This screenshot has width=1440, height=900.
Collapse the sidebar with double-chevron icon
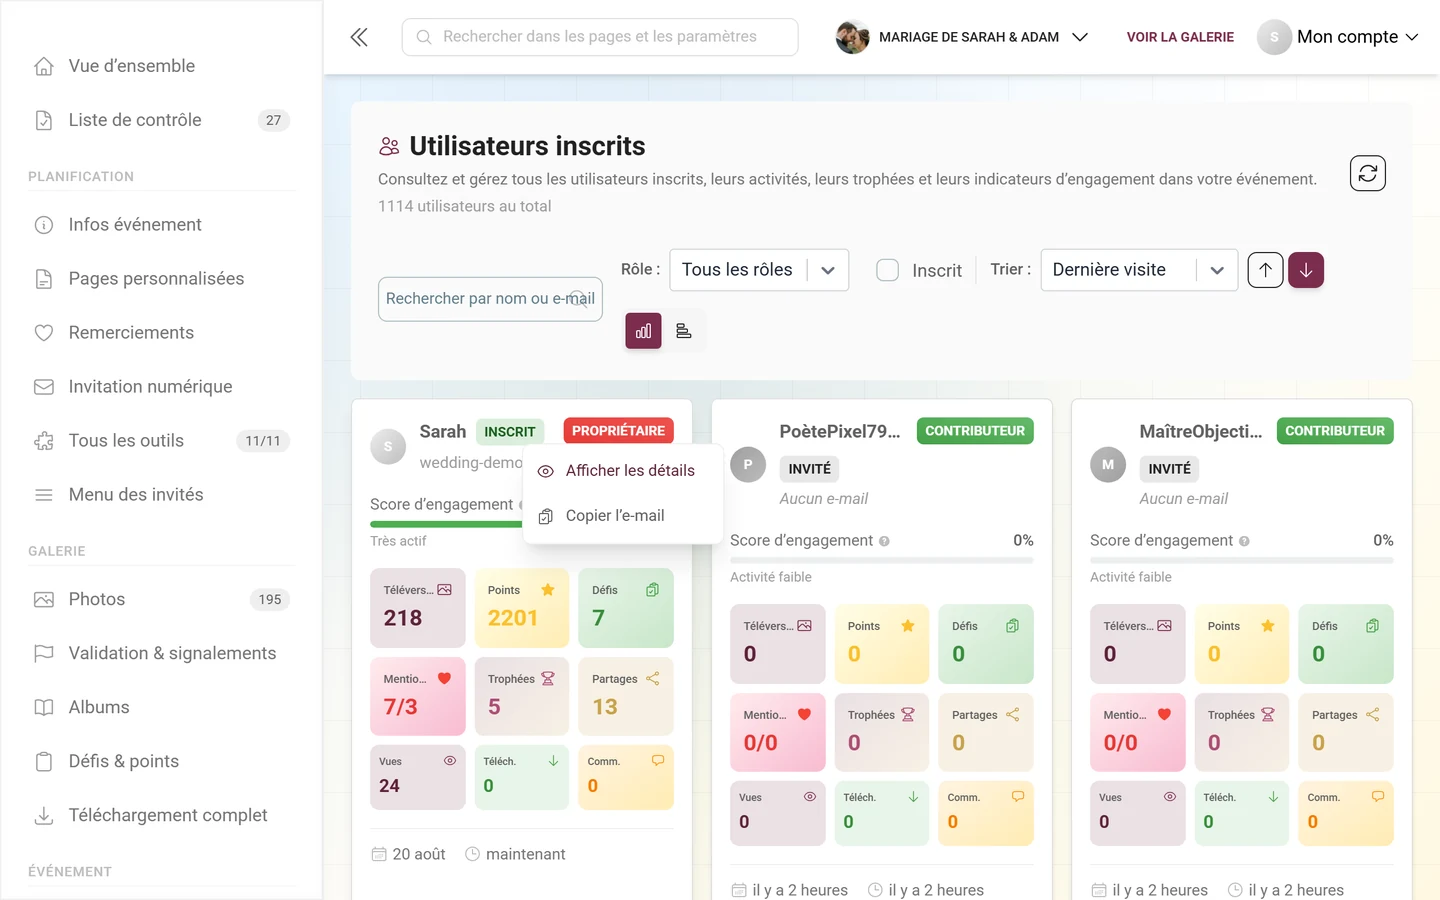click(359, 37)
